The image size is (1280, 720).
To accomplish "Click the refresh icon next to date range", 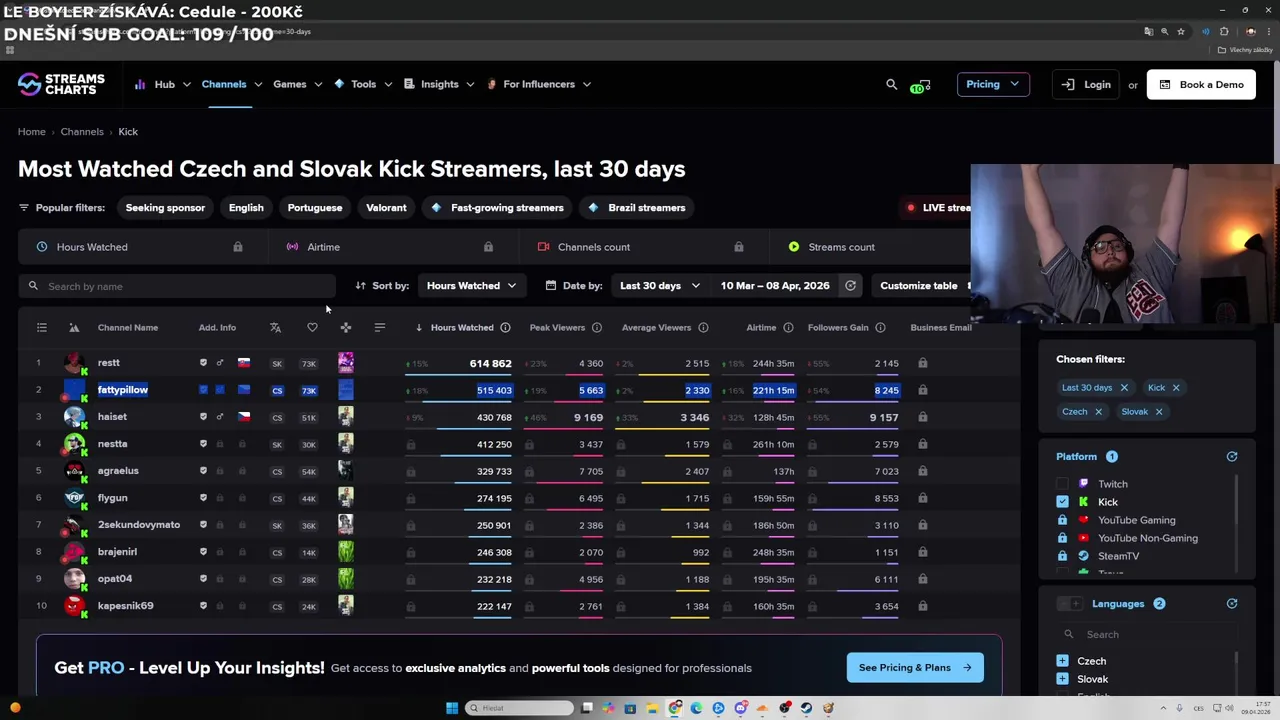I will 850,286.
